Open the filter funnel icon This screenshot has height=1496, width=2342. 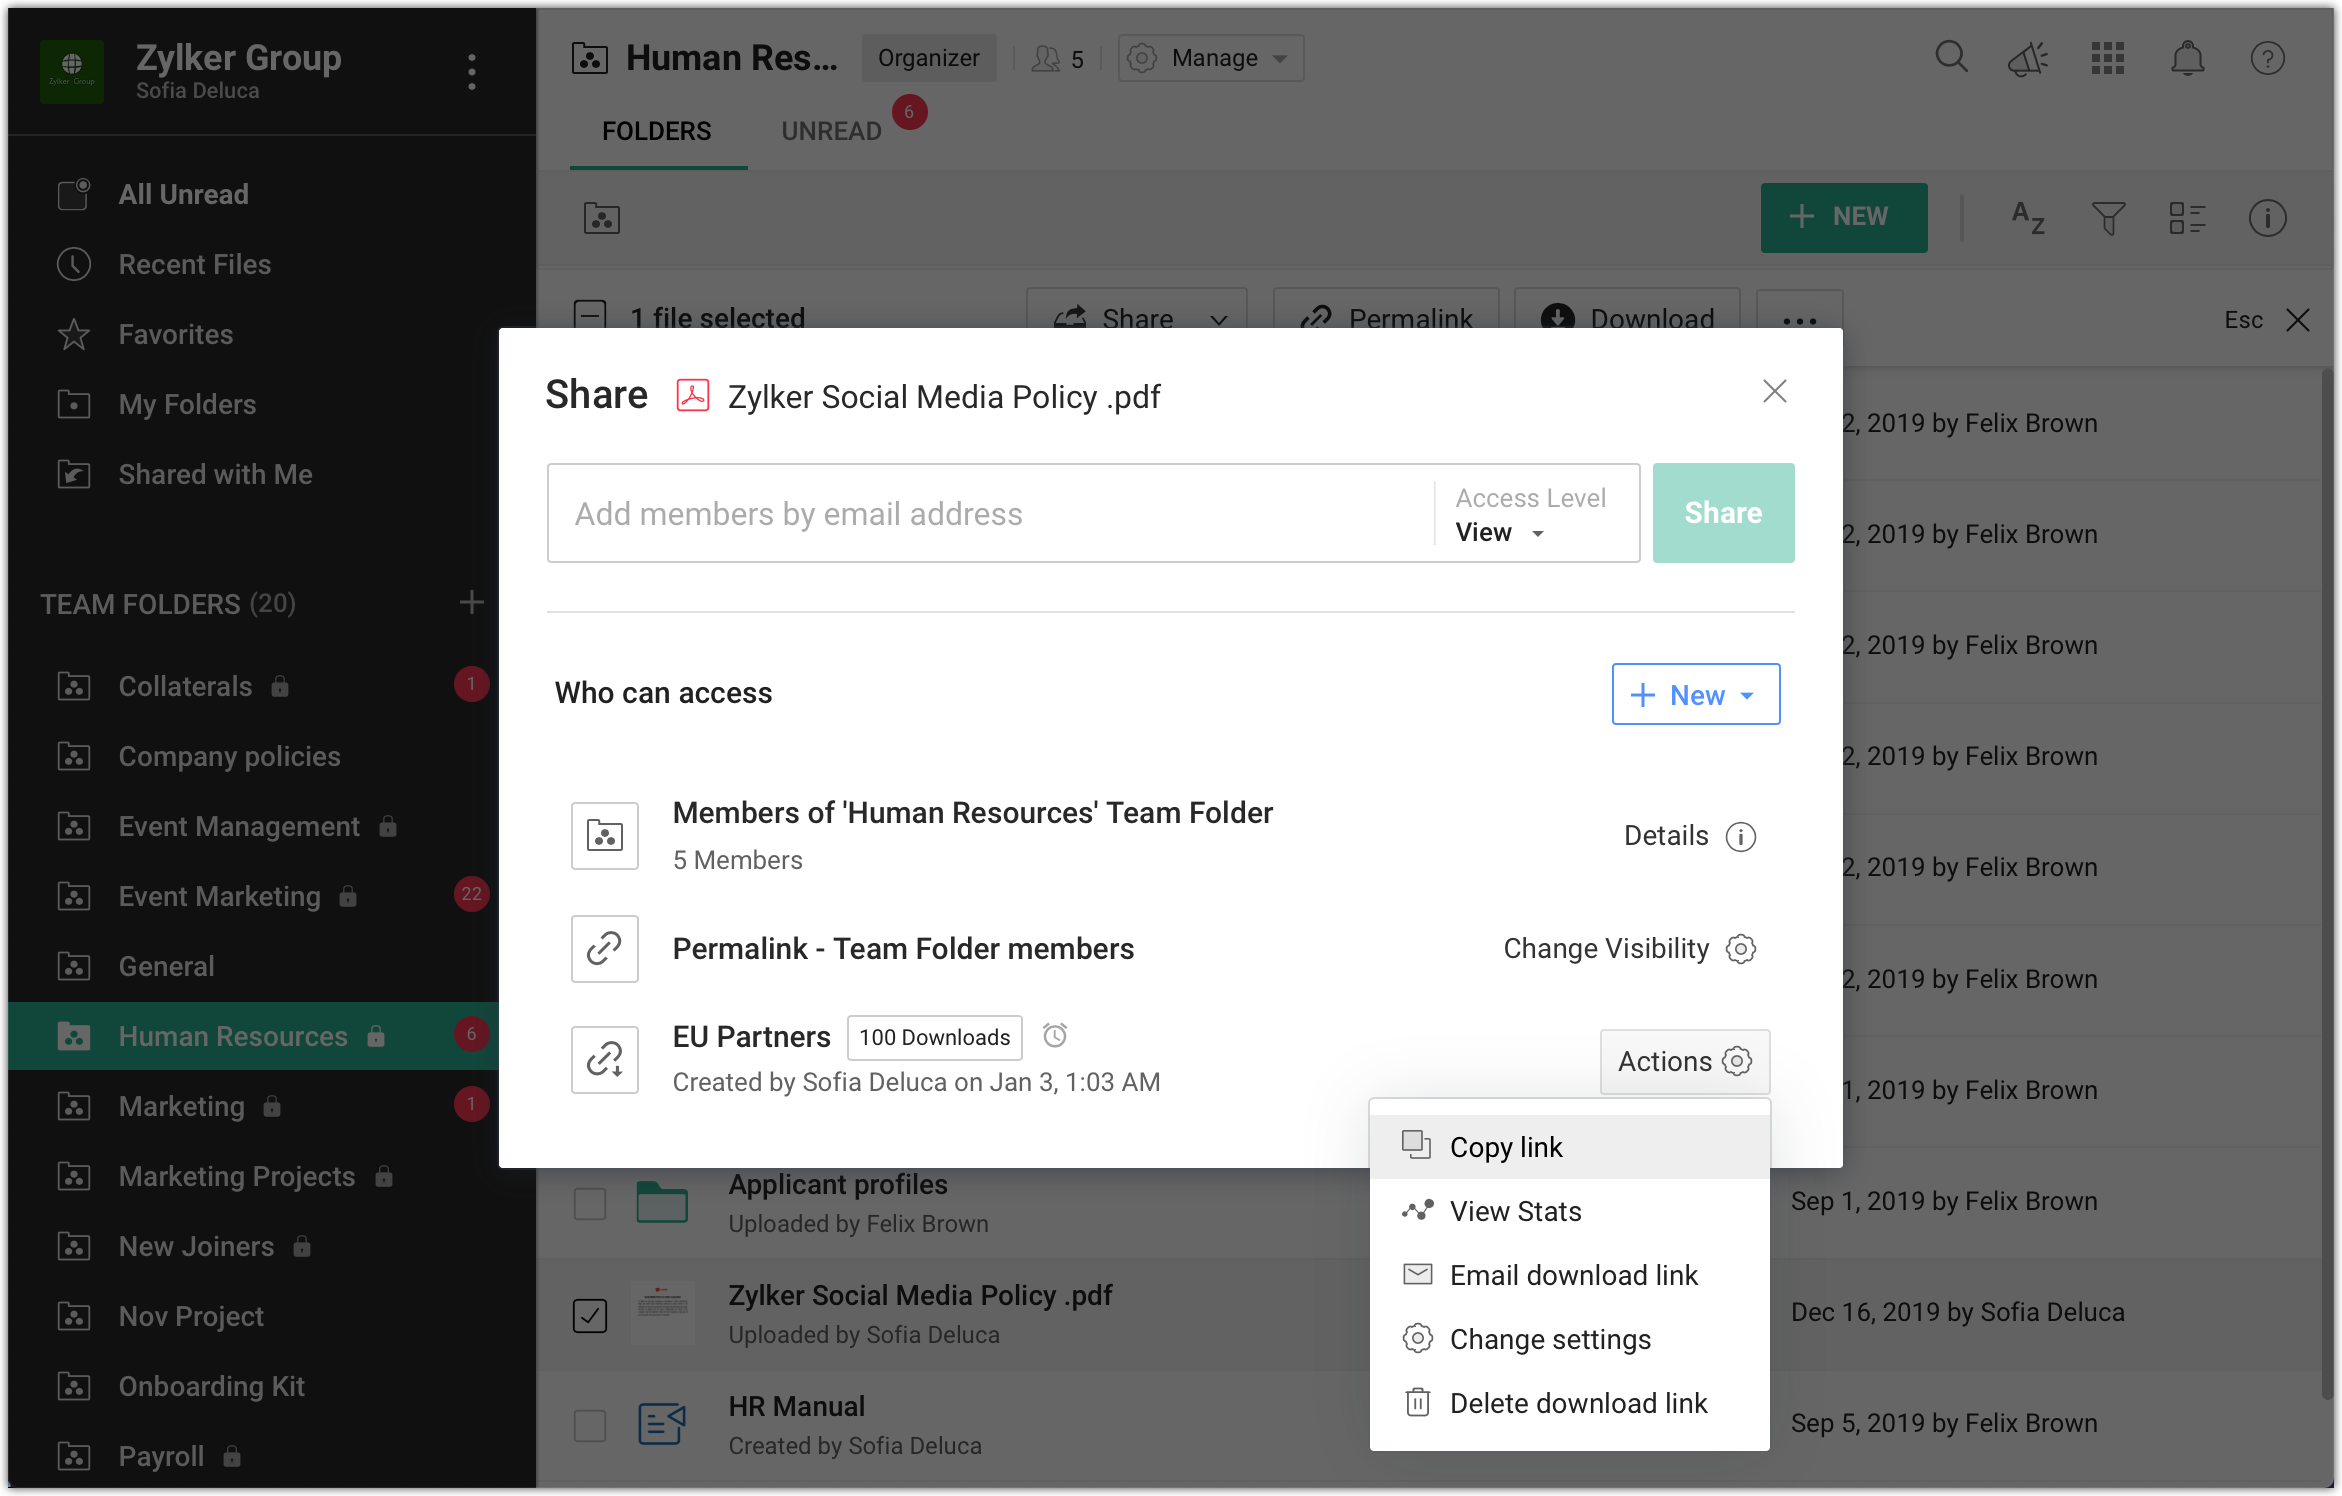[2108, 217]
